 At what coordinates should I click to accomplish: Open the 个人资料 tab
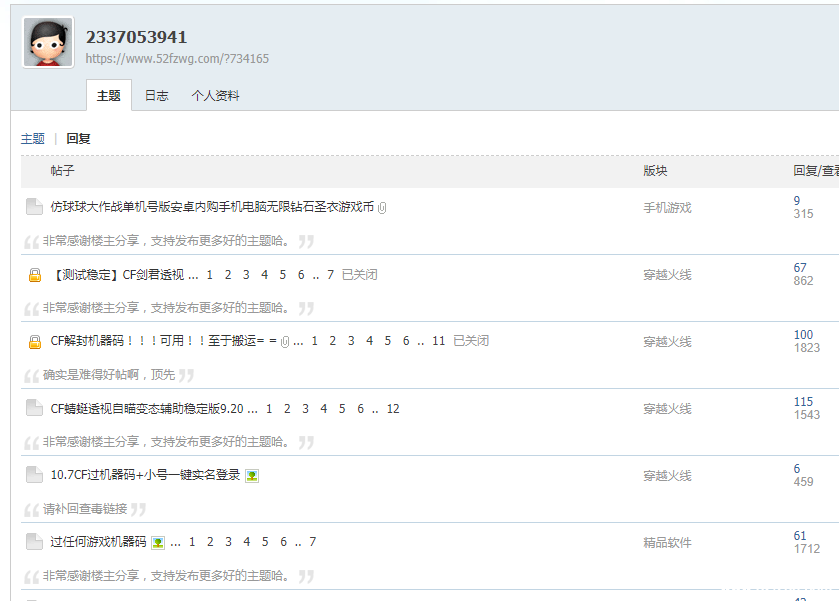point(216,95)
